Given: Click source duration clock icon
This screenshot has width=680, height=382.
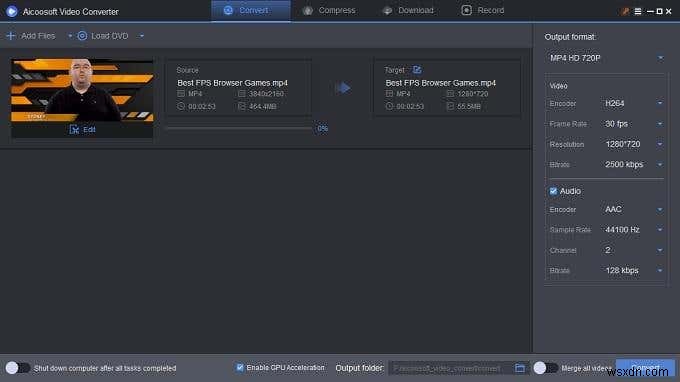Looking at the screenshot, I should pos(181,106).
